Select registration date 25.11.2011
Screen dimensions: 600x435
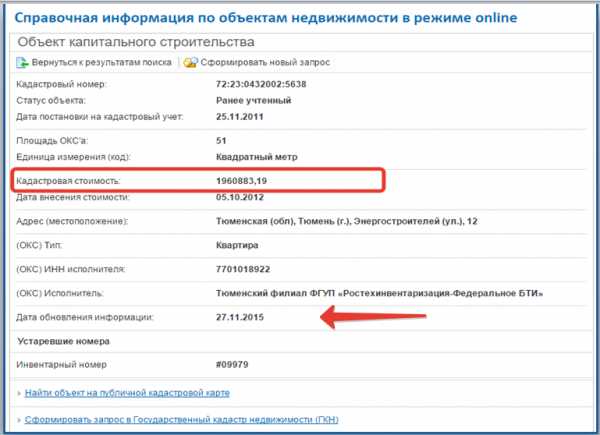coord(240,117)
